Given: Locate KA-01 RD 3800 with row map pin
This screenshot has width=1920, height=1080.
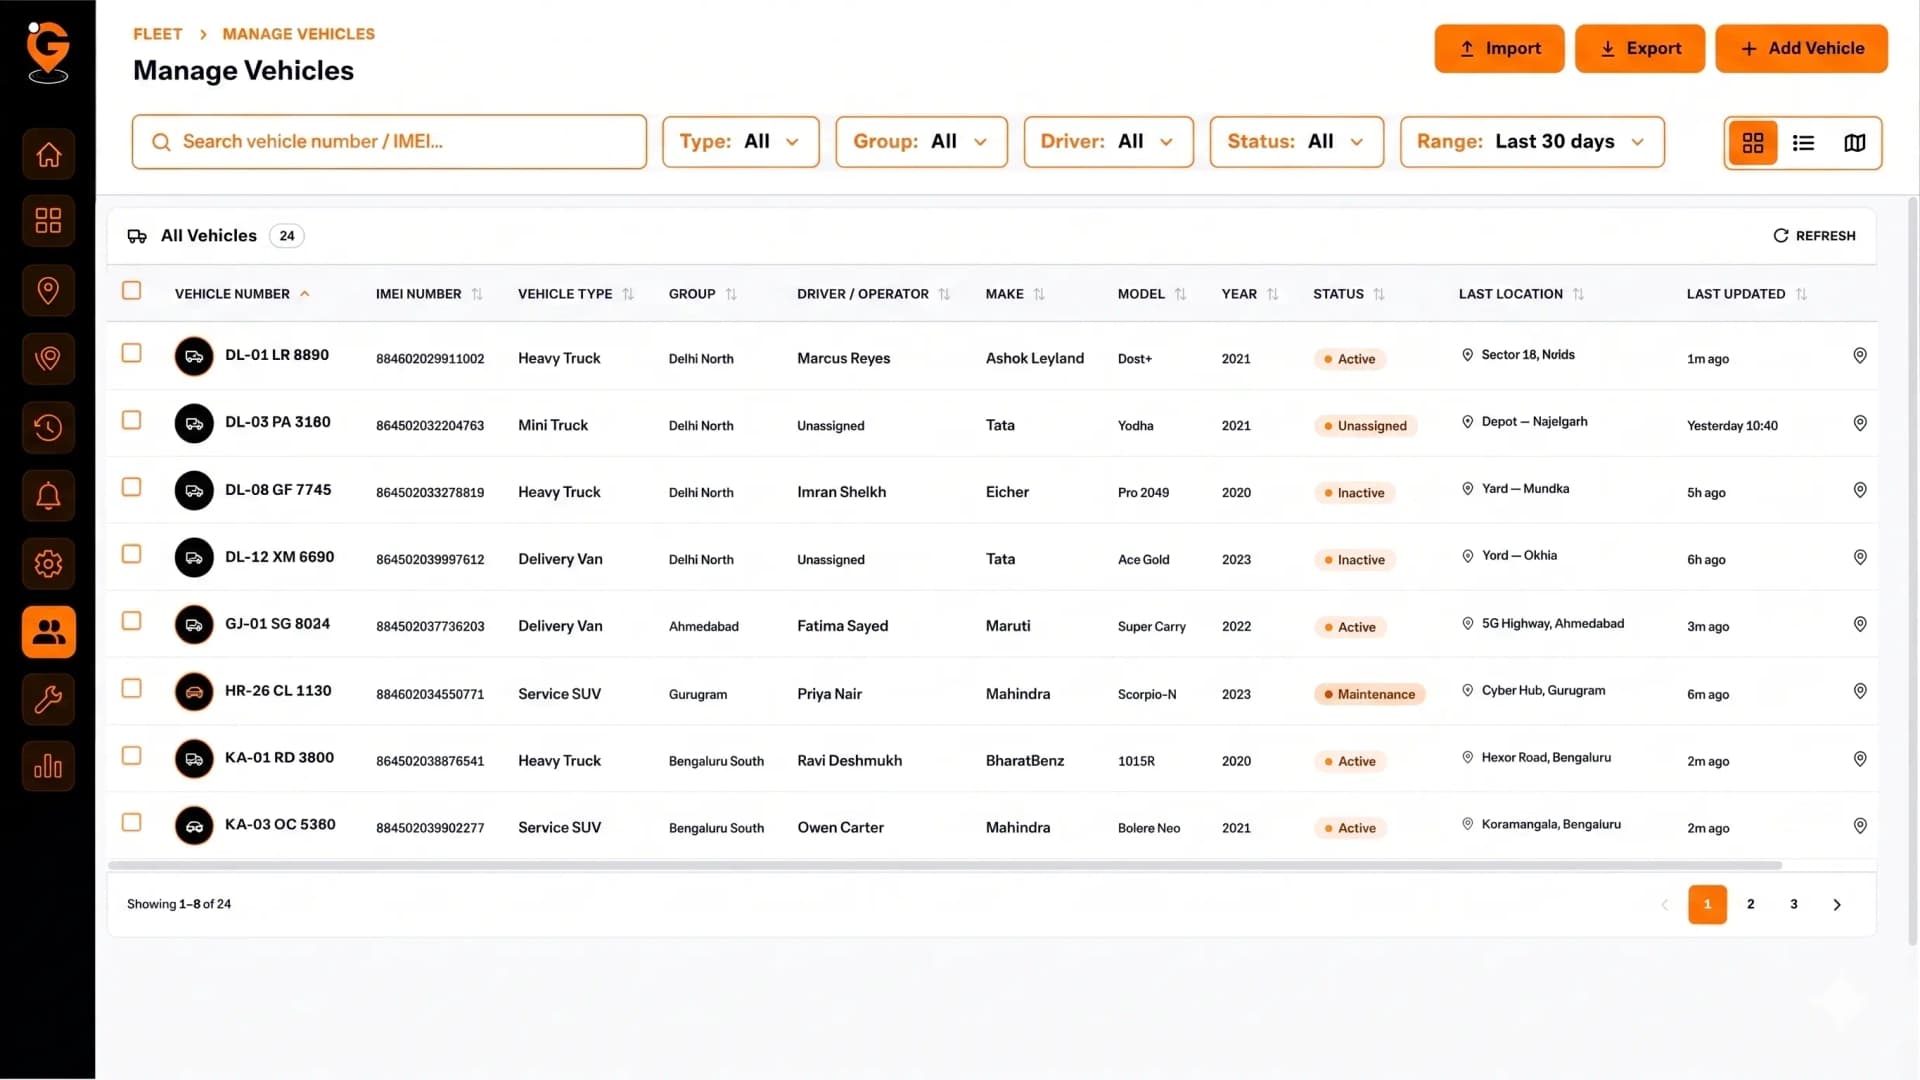Looking at the screenshot, I should point(1859,759).
